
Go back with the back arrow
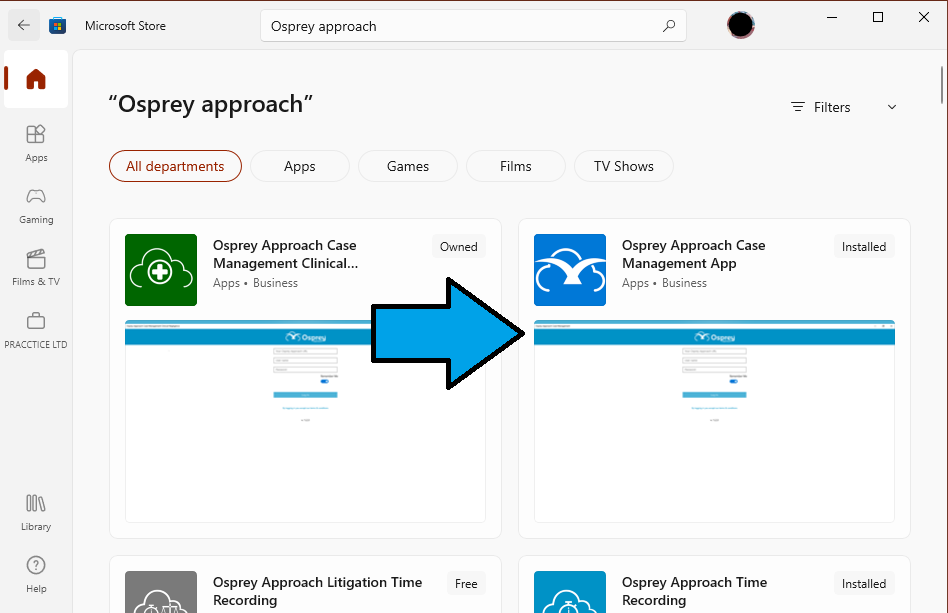coord(24,25)
